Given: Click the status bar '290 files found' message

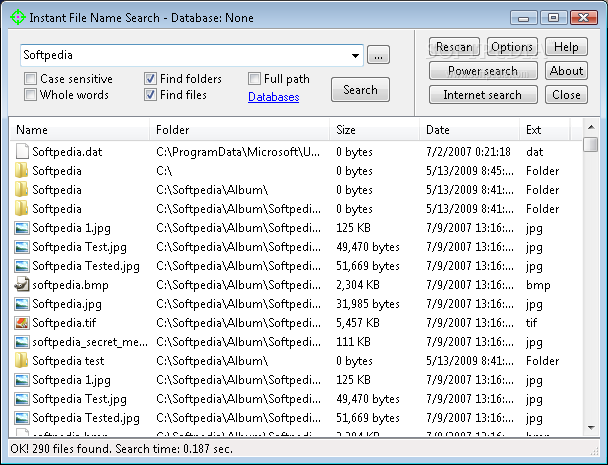Looking at the screenshot, I should [x=121, y=449].
